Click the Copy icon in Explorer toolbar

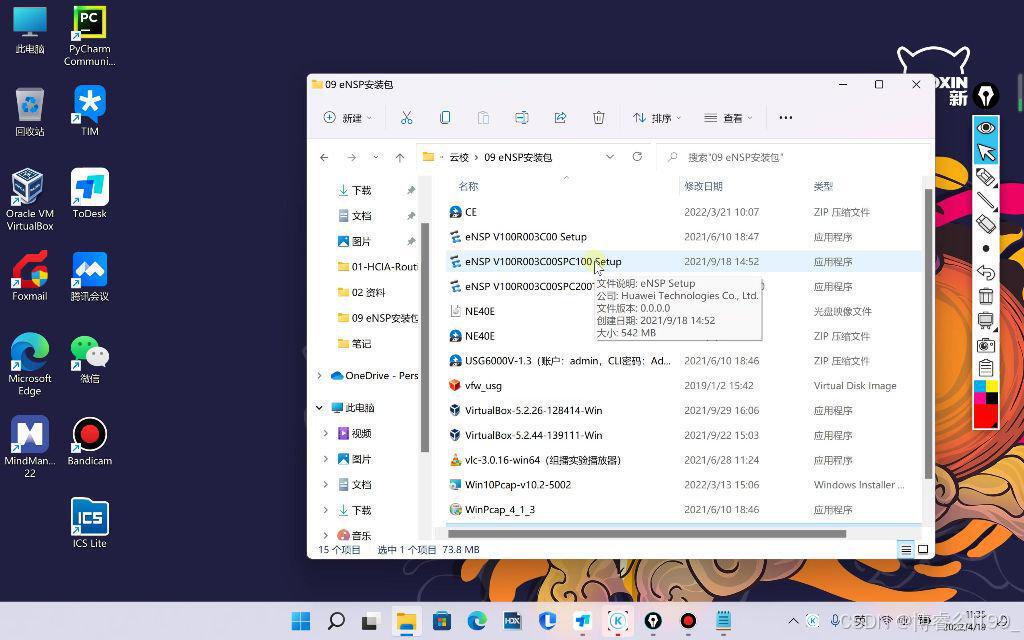point(445,118)
